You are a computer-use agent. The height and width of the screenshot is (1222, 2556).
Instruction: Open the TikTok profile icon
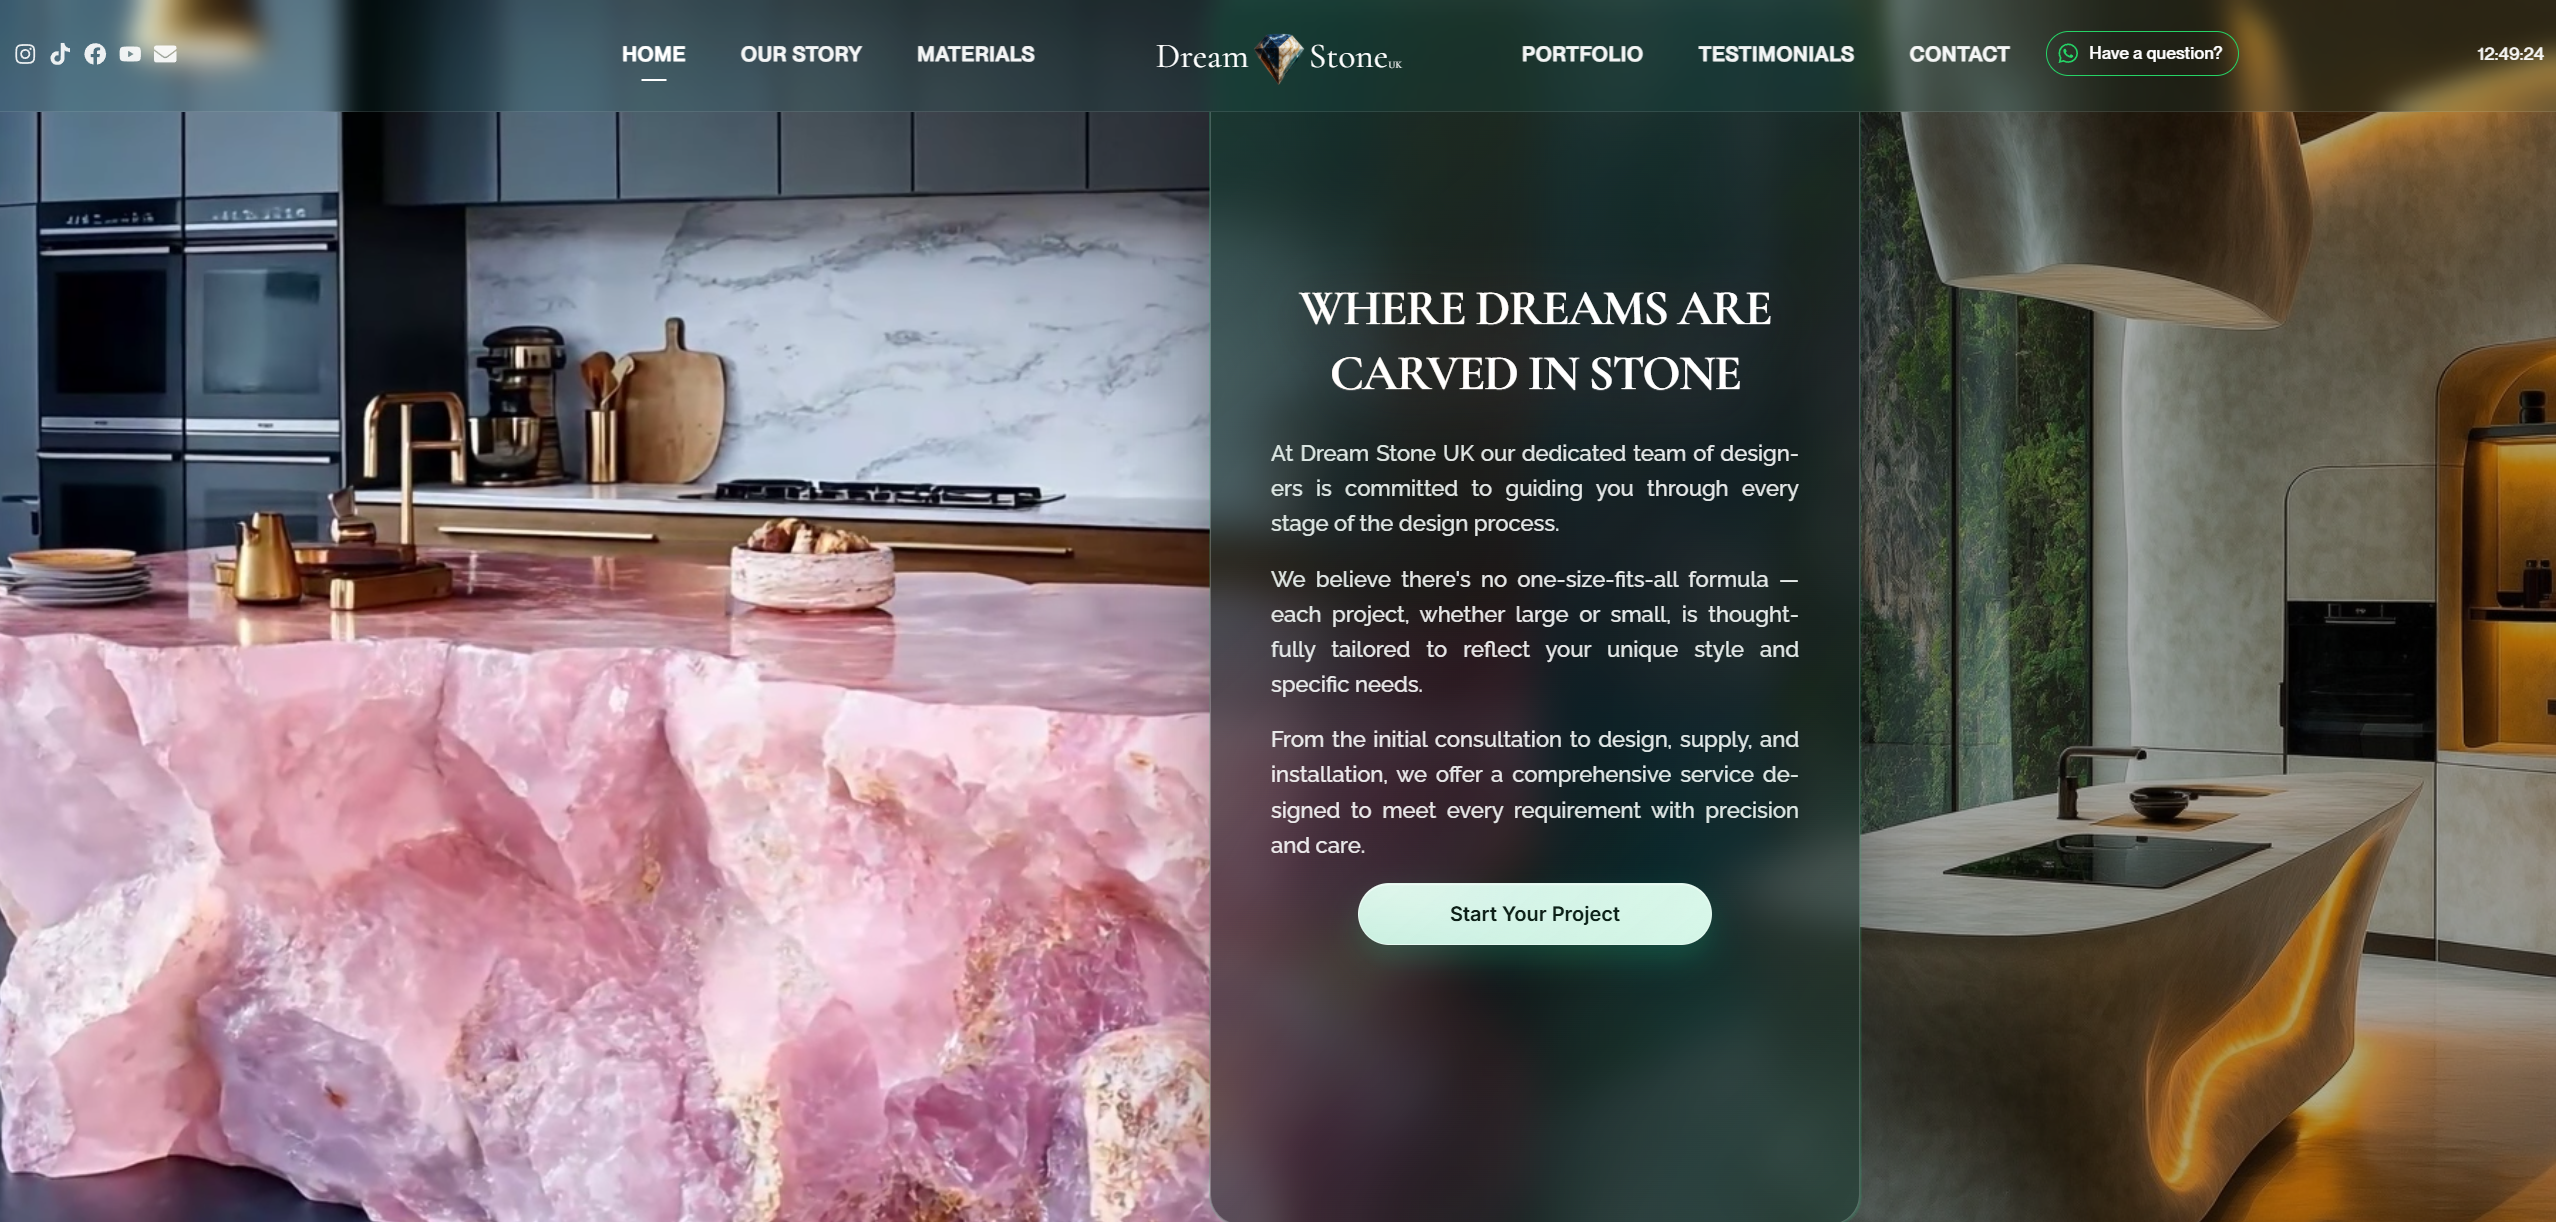pos(60,54)
